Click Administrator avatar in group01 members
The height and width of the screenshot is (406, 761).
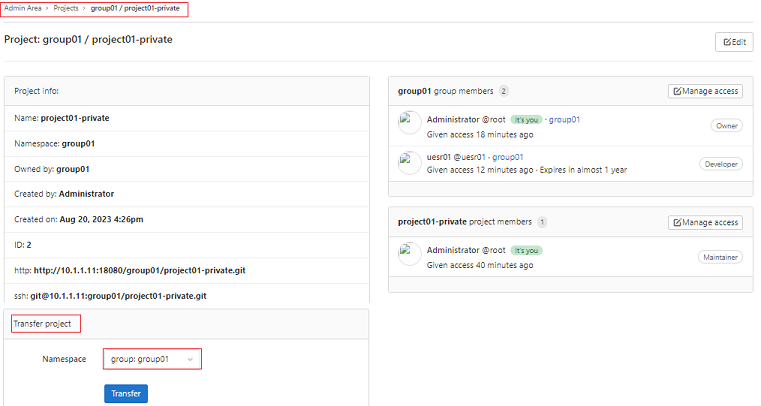pos(410,123)
